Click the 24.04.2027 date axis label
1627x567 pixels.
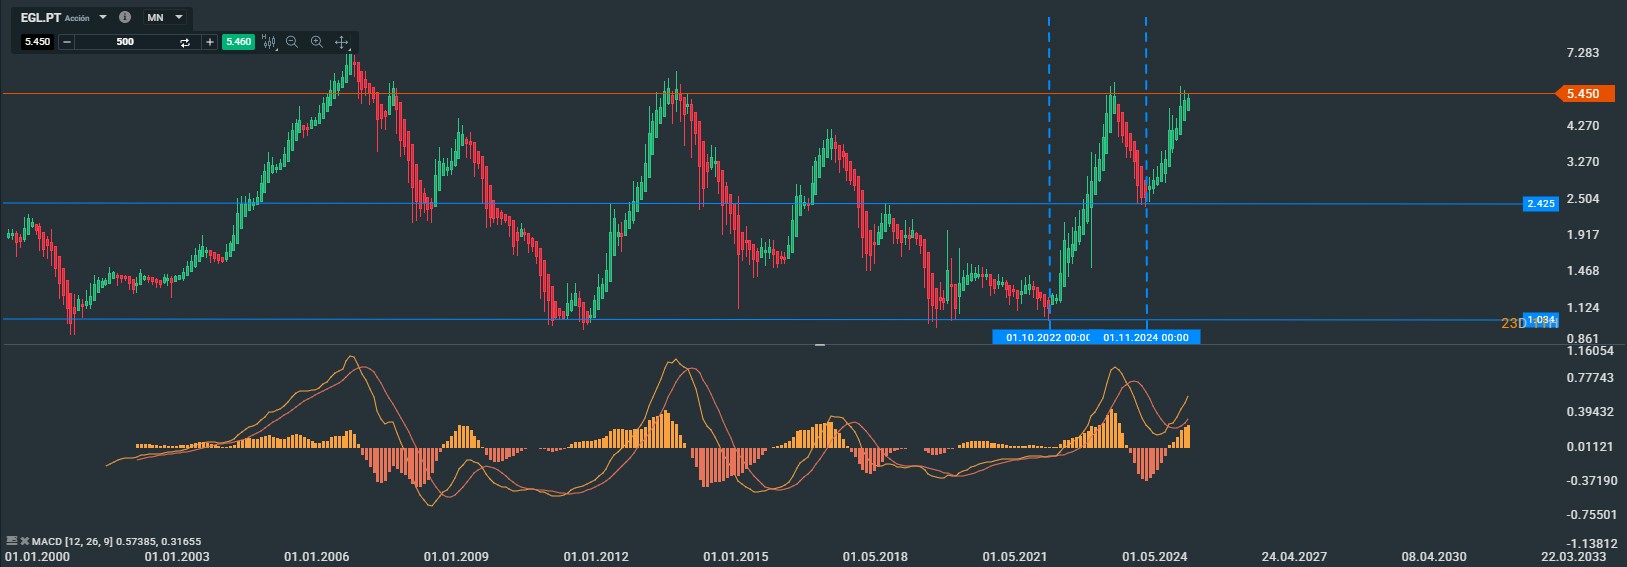[x=1294, y=557]
